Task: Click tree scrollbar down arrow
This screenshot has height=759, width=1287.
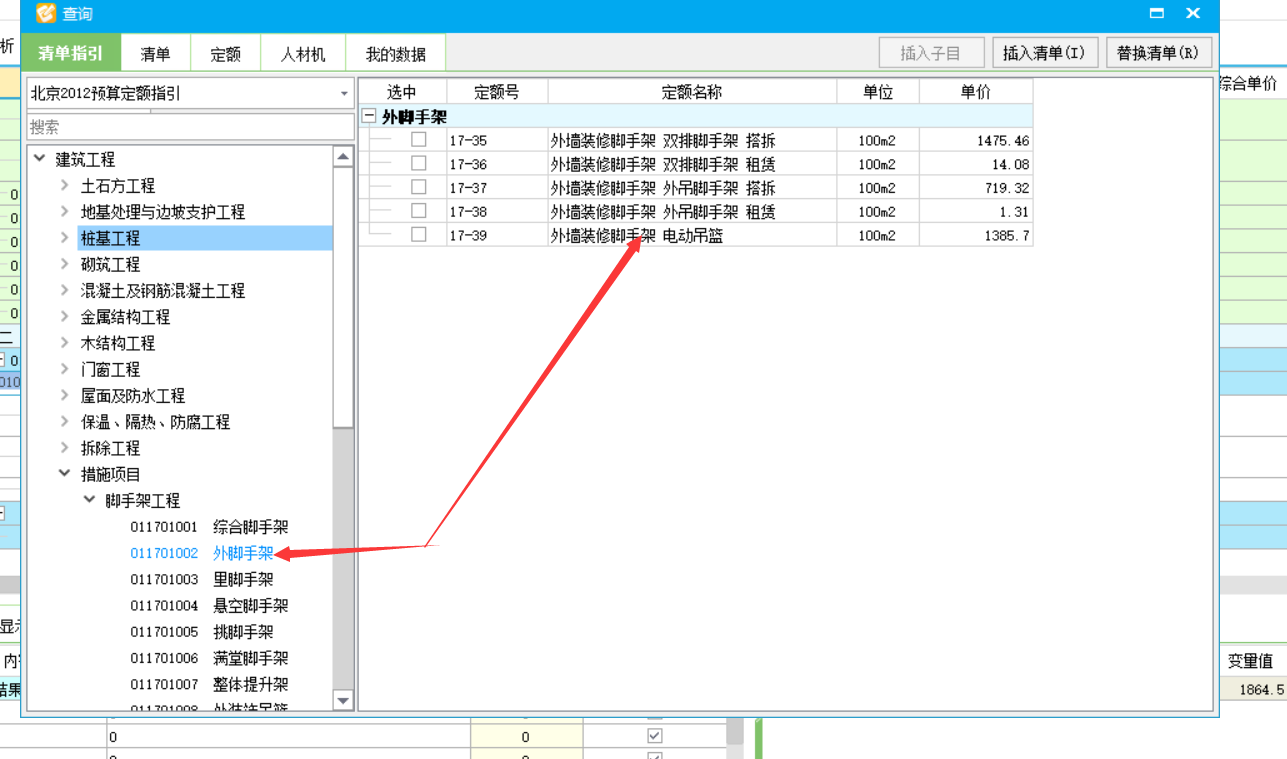Action: 343,701
